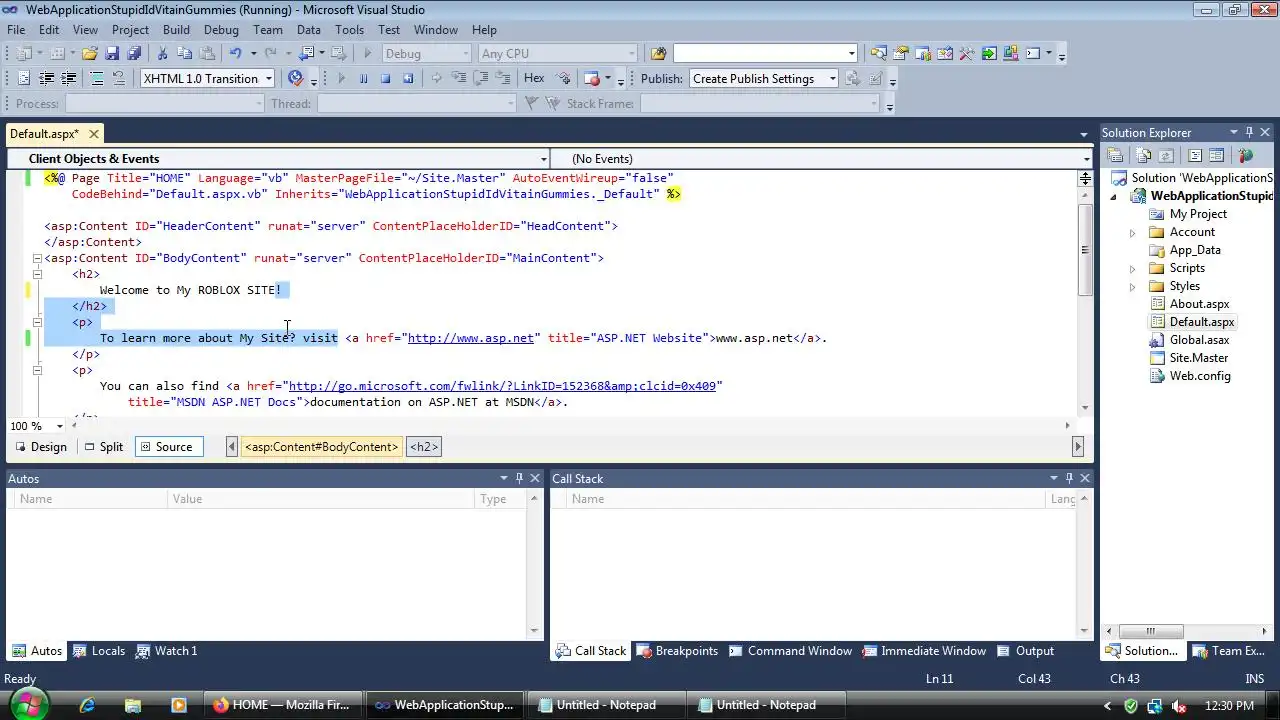Screen dimensions: 1280x720
Task: Click the Windows Start orb
Action: (27, 704)
